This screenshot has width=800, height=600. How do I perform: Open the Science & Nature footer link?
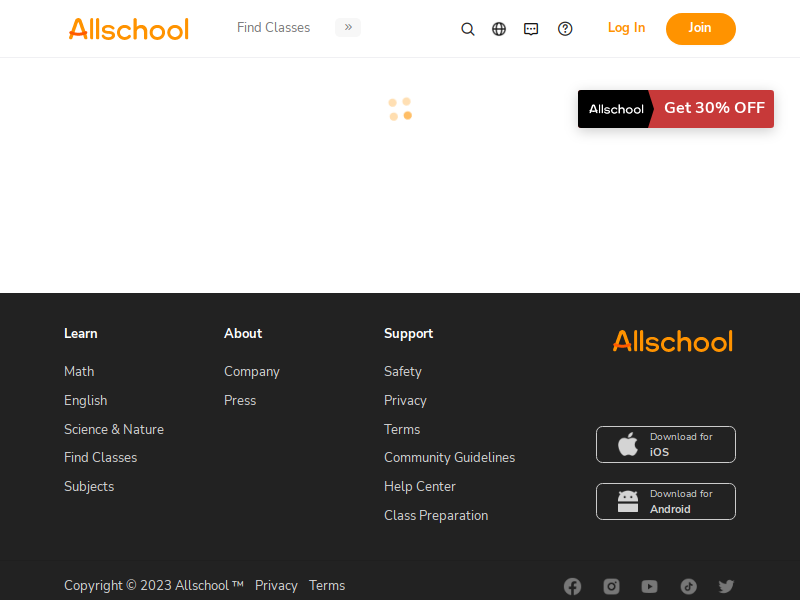(114, 430)
